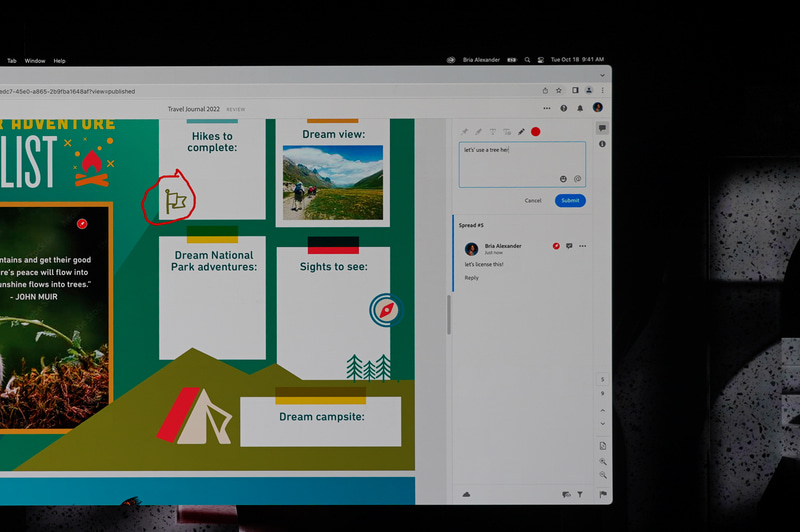
Task: Click the Creative Cloud menu bar icon
Action: (x=451, y=60)
